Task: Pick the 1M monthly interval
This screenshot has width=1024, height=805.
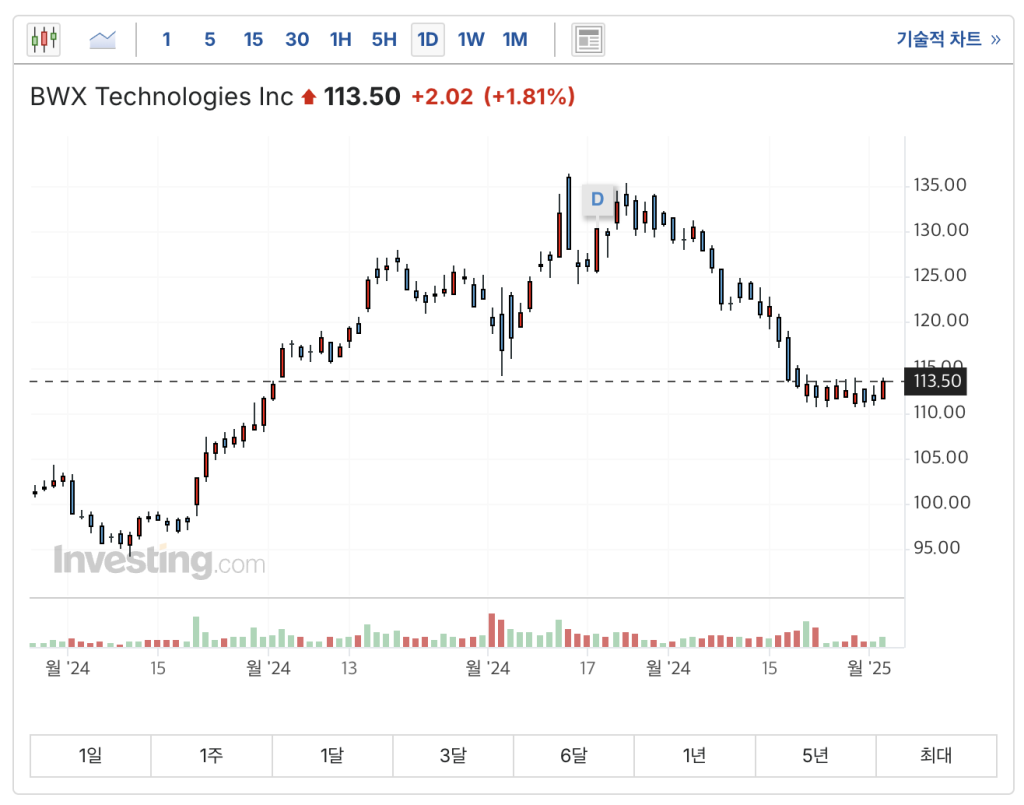Action: [515, 40]
